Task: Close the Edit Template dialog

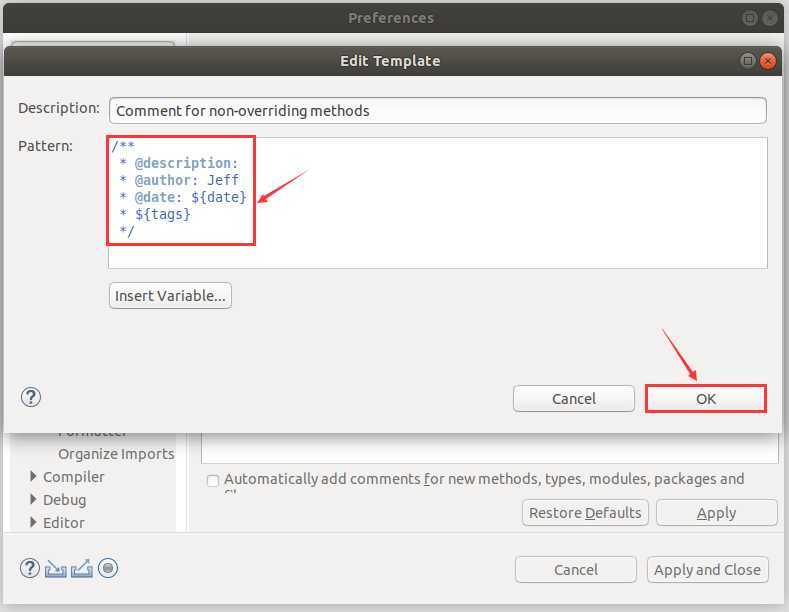Action: click(x=768, y=61)
